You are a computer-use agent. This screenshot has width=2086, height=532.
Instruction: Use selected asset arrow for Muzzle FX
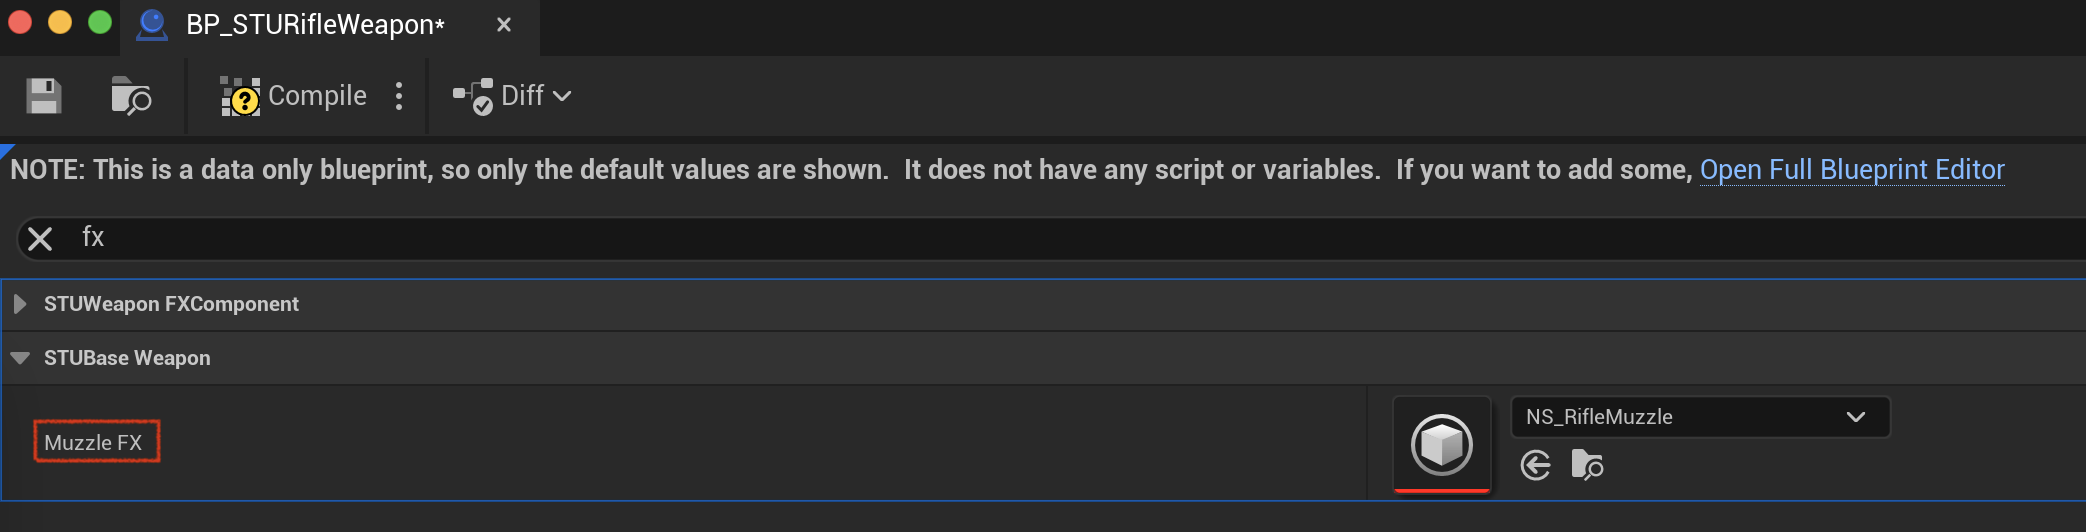1535,465
